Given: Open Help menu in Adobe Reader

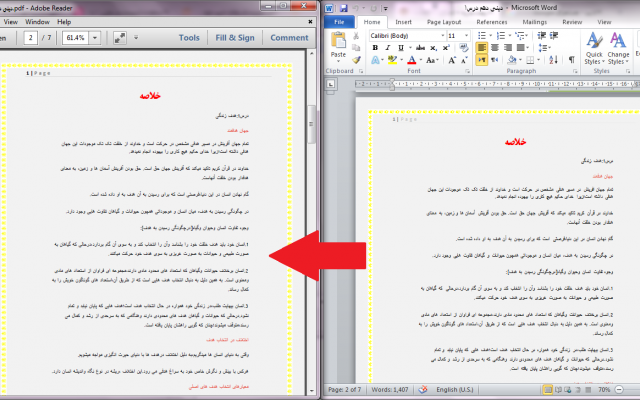Looking at the screenshot, I should [64, 22].
